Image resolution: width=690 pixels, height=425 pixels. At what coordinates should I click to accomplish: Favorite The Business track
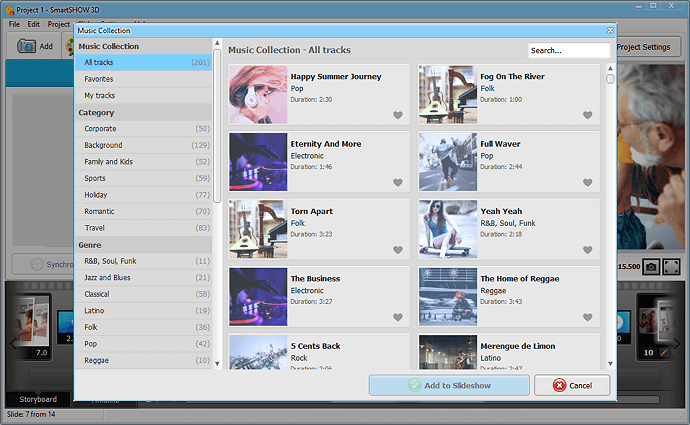(398, 317)
